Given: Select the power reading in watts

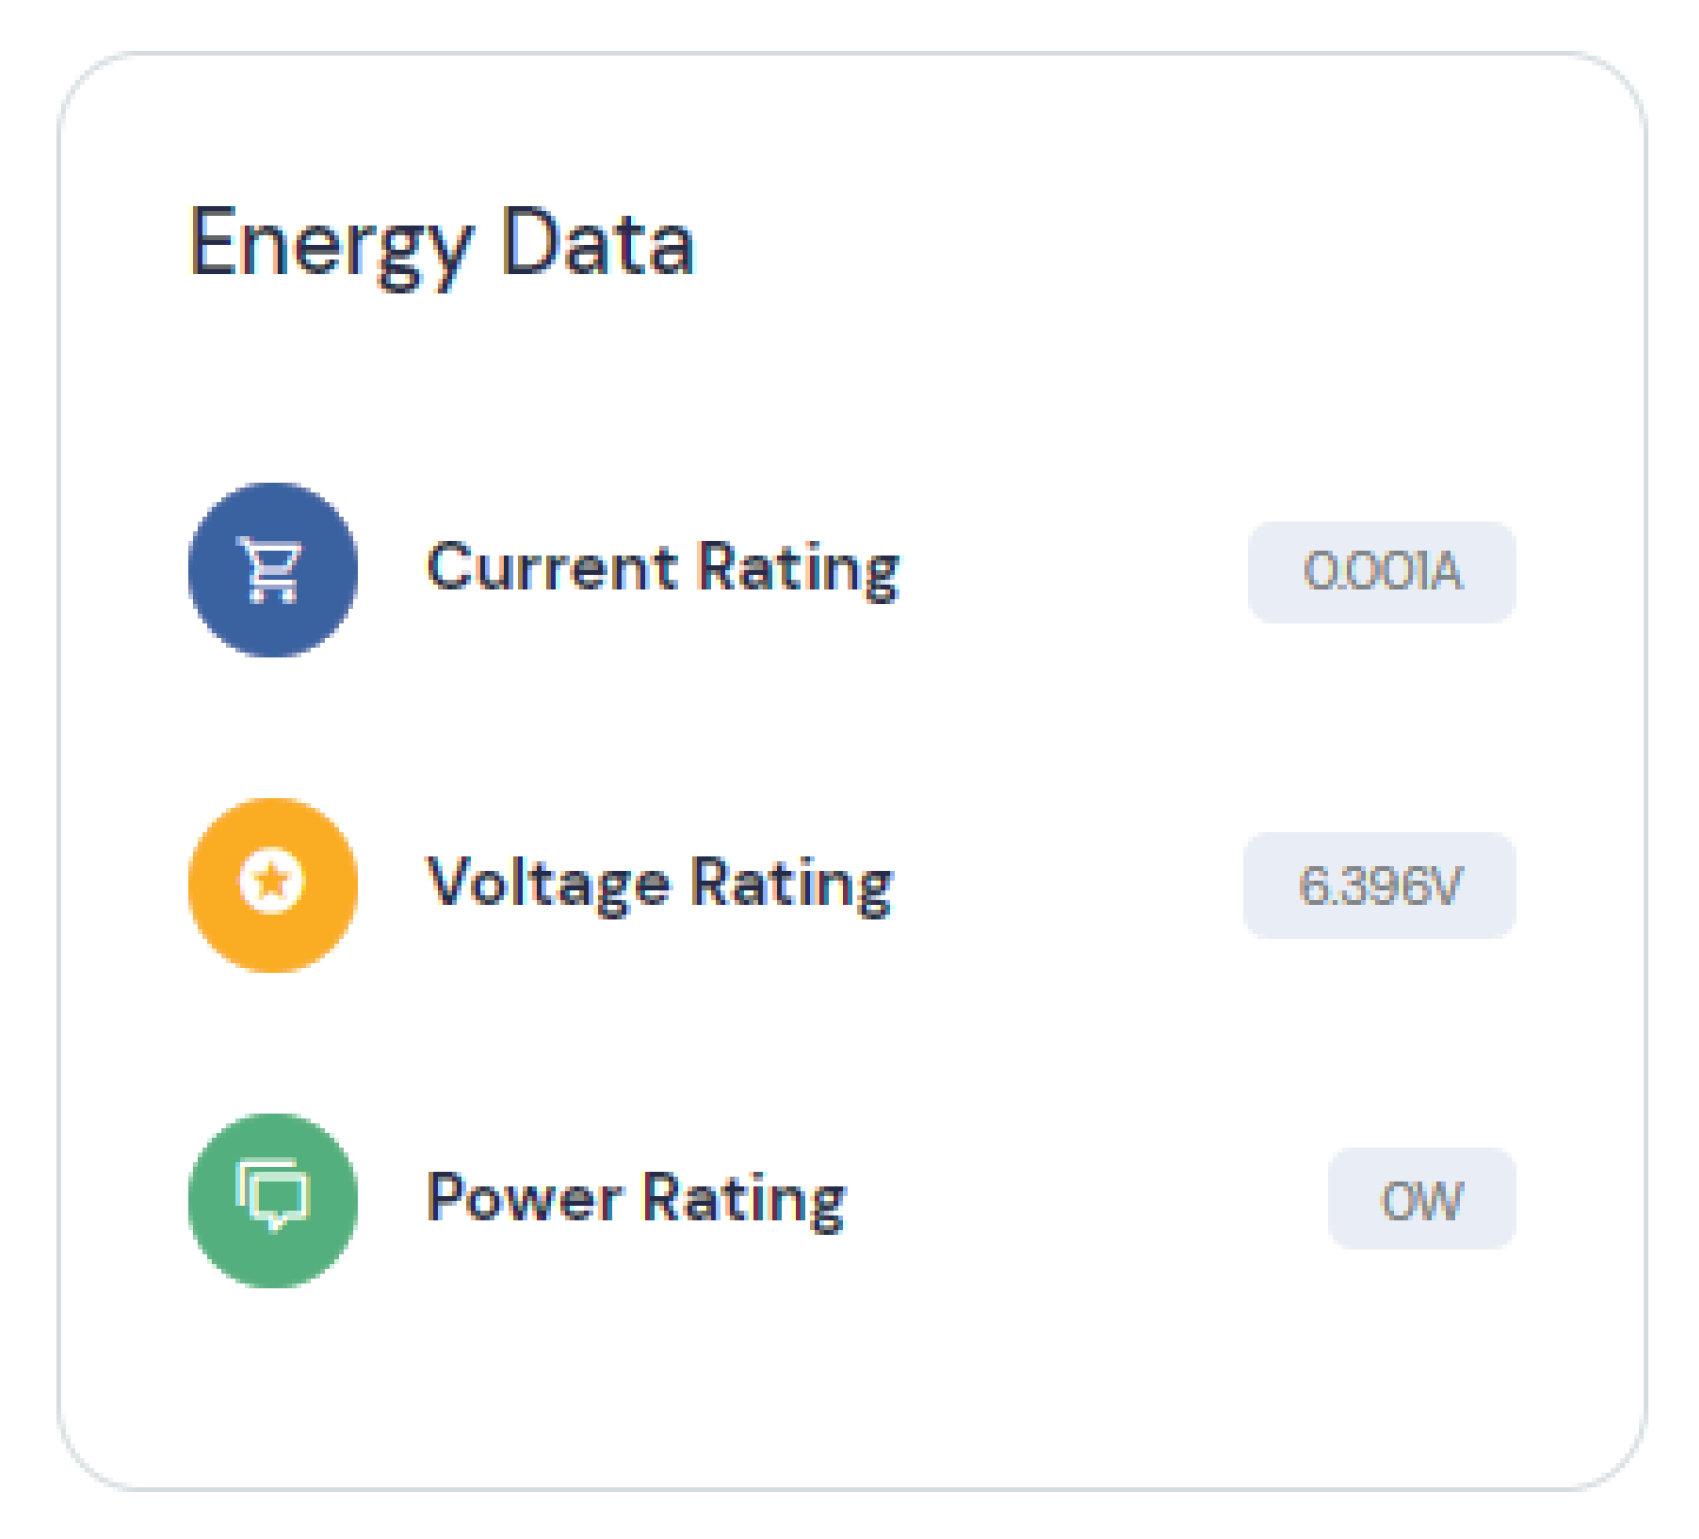Looking at the screenshot, I should (1421, 1199).
